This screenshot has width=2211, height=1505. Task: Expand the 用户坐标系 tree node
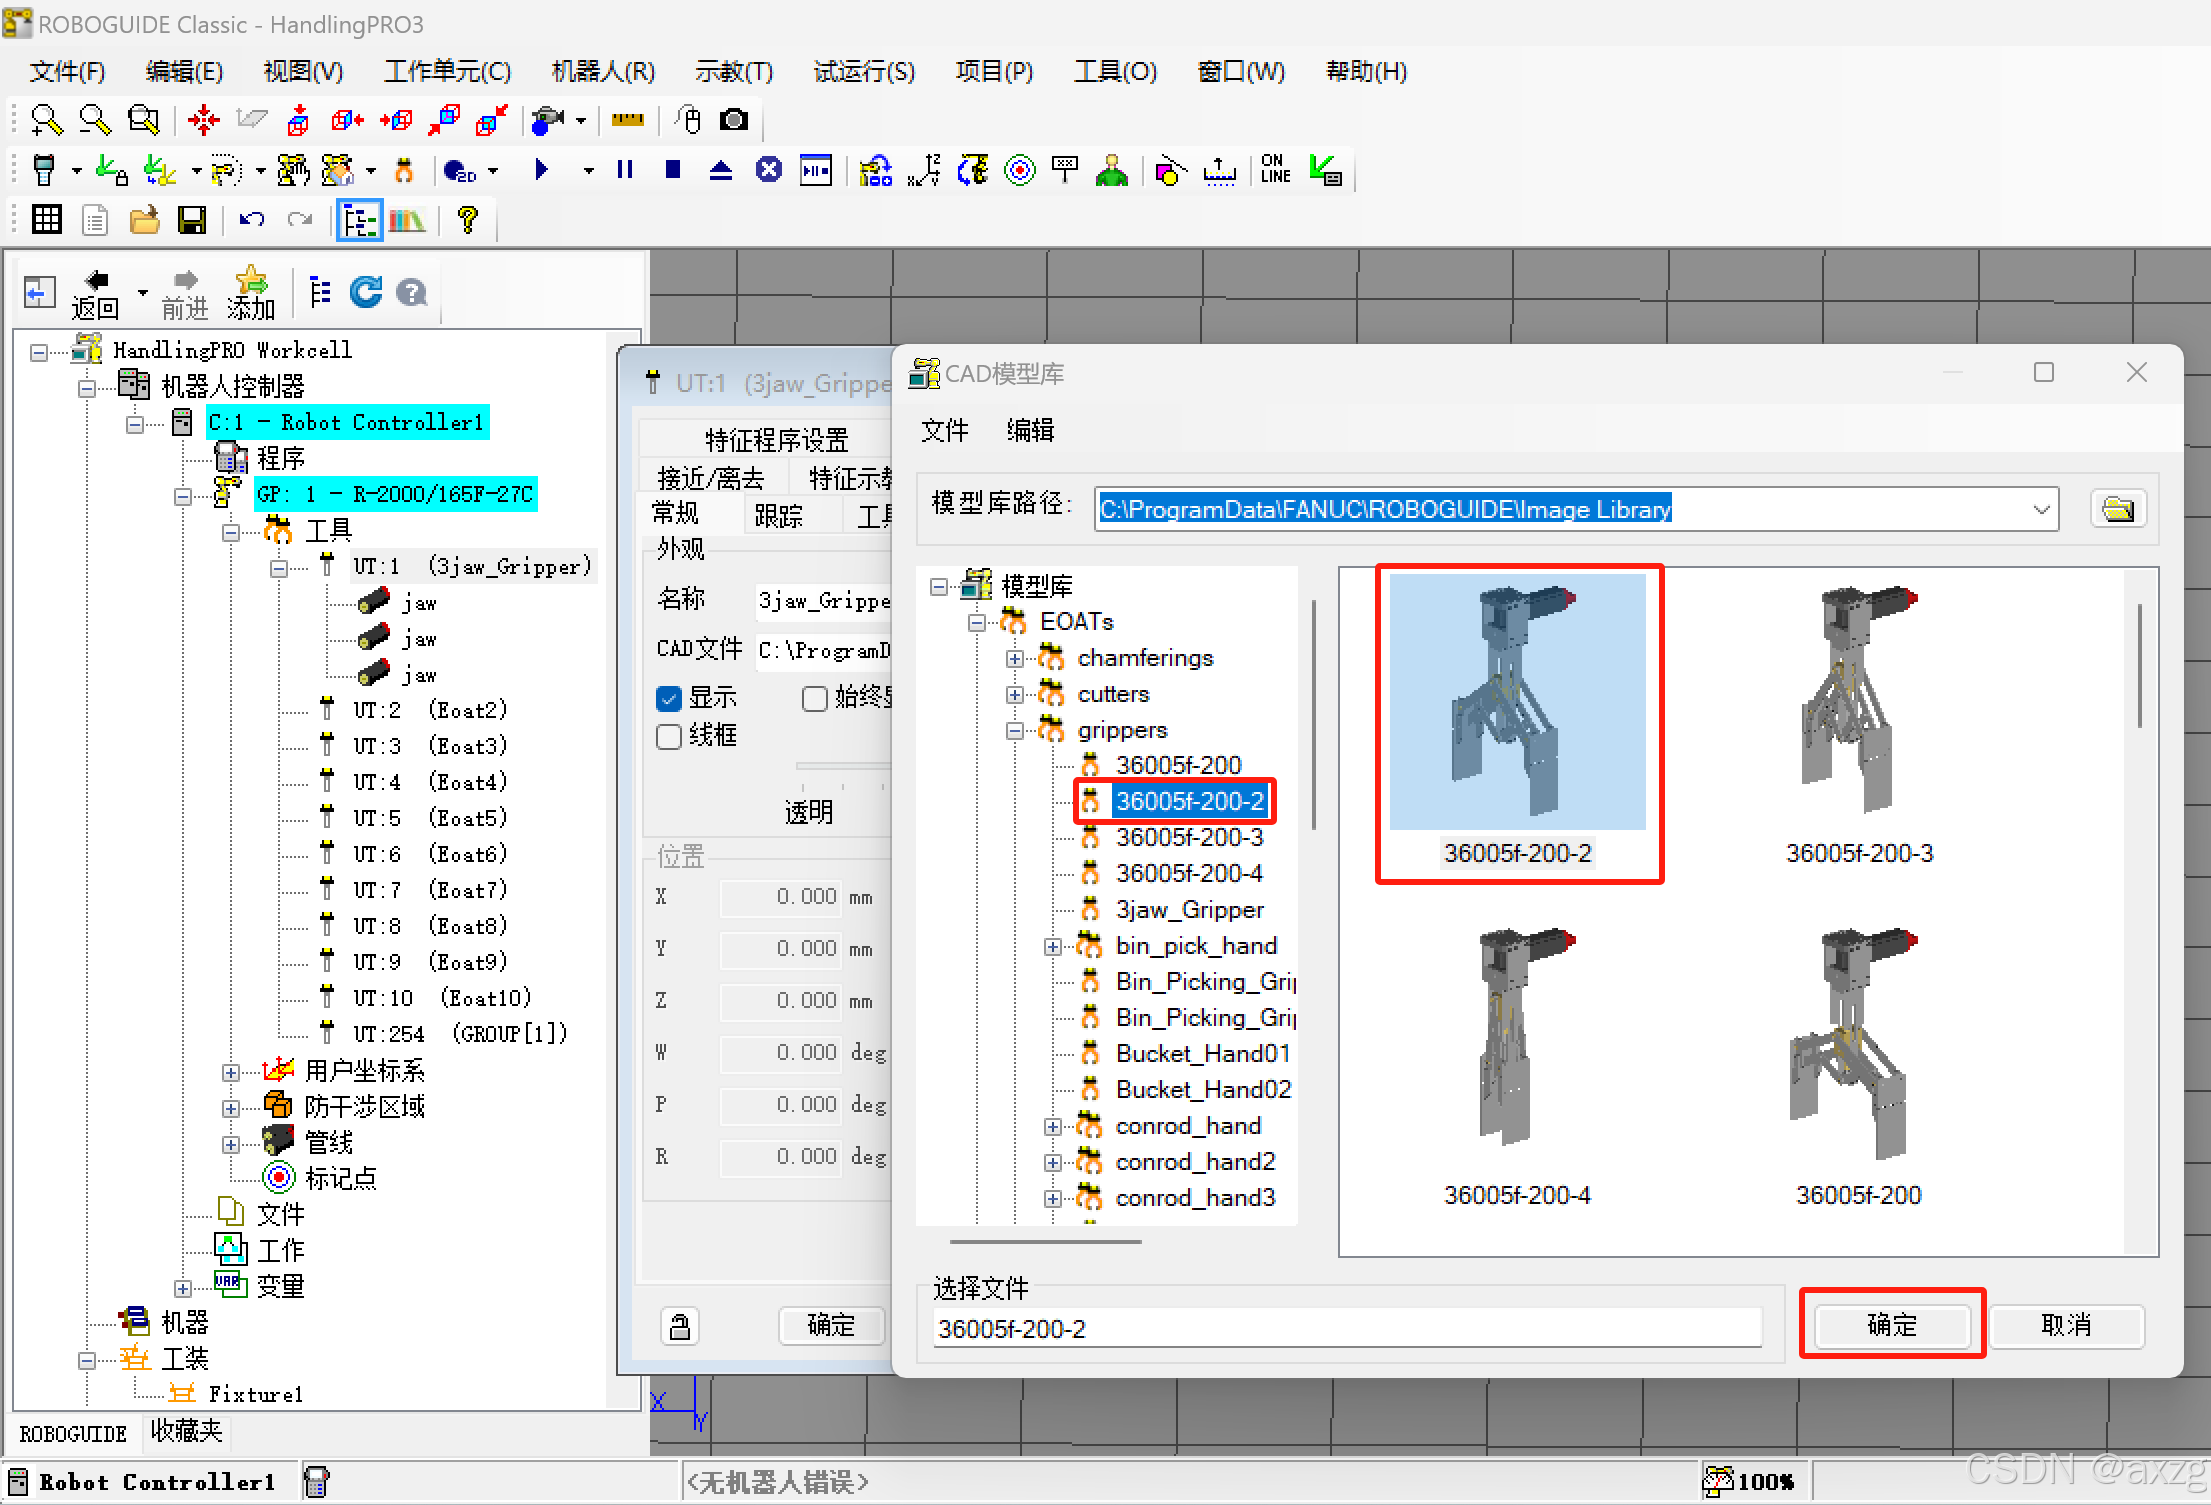[x=231, y=1072]
